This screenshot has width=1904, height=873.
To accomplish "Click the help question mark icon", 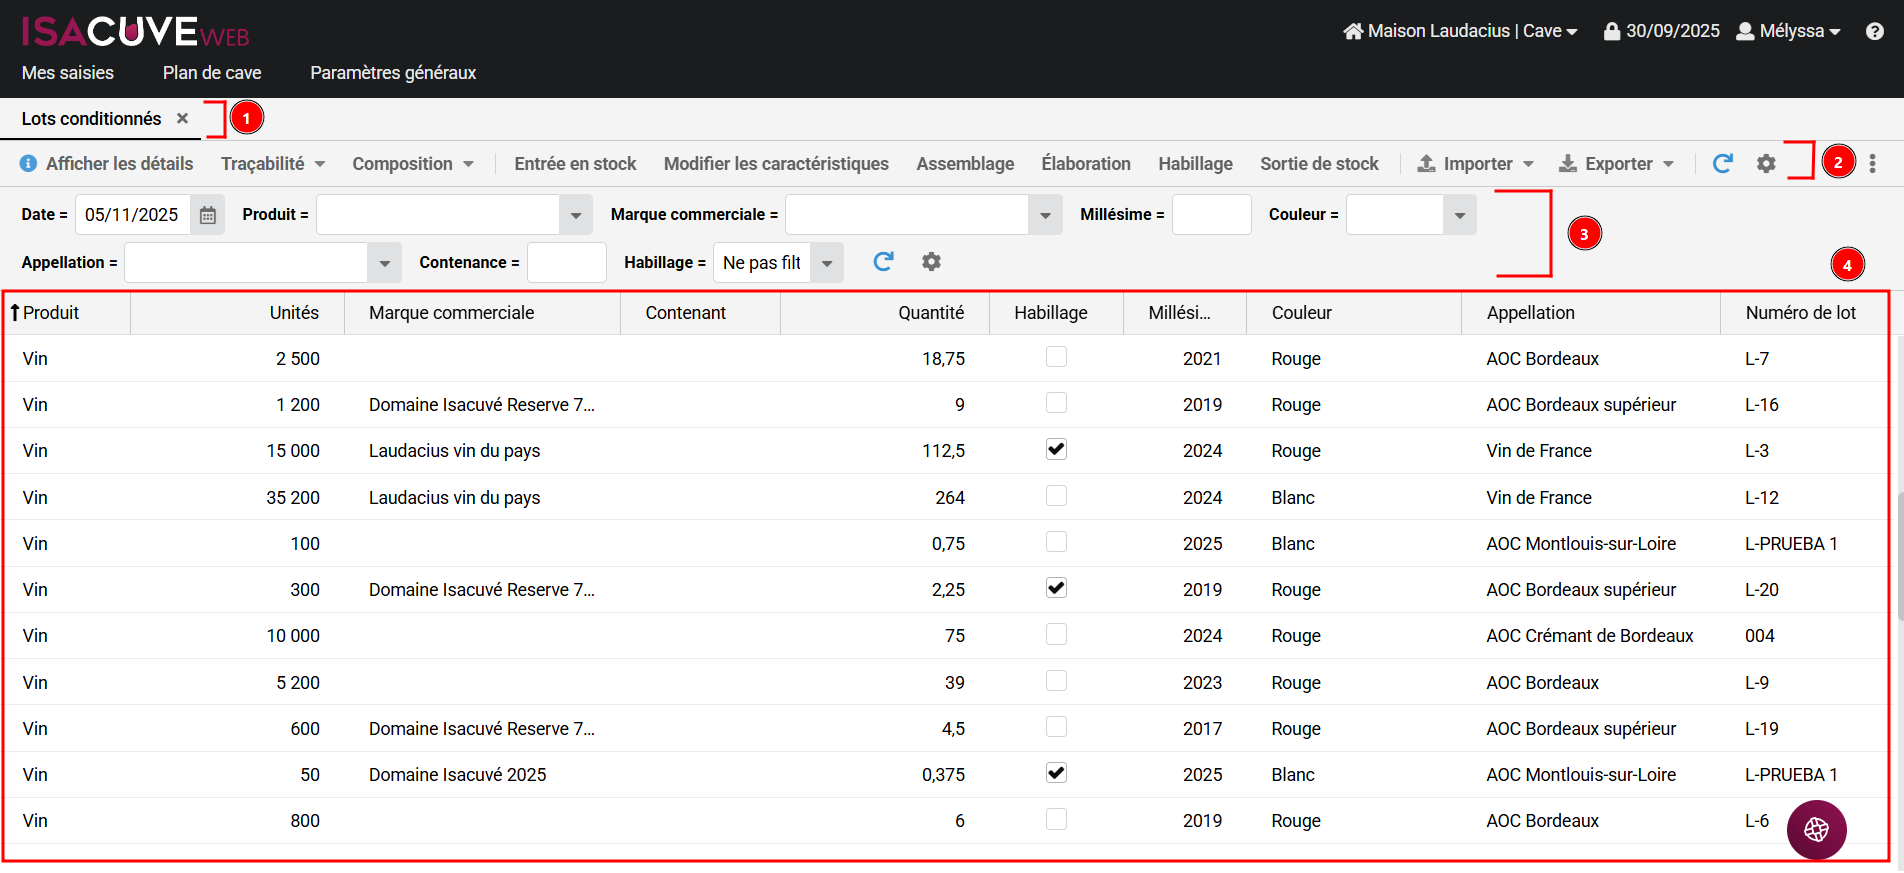I will [1874, 31].
